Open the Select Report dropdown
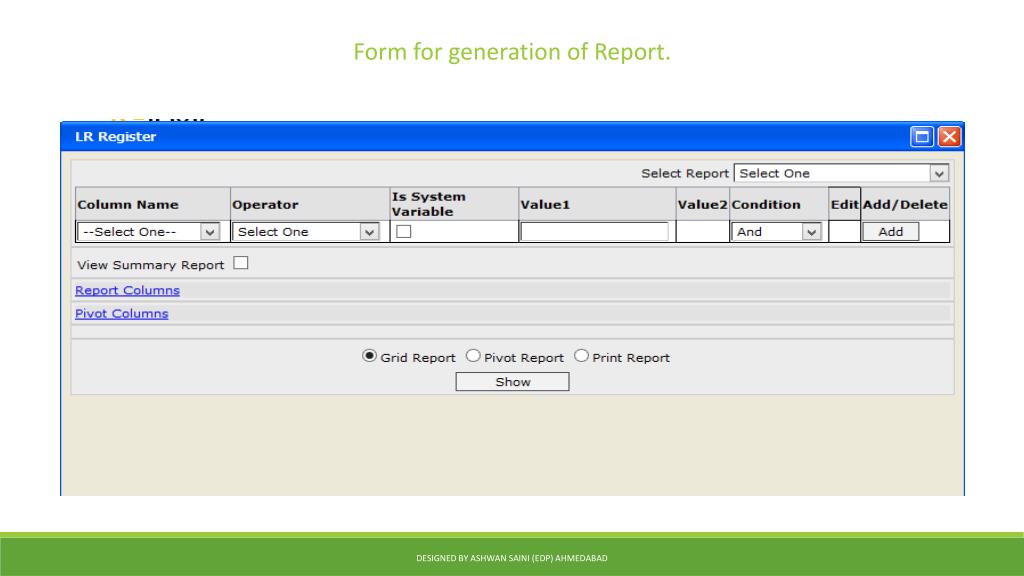This screenshot has width=1024, height=576. pyautogui.click(x=841, y=173)
